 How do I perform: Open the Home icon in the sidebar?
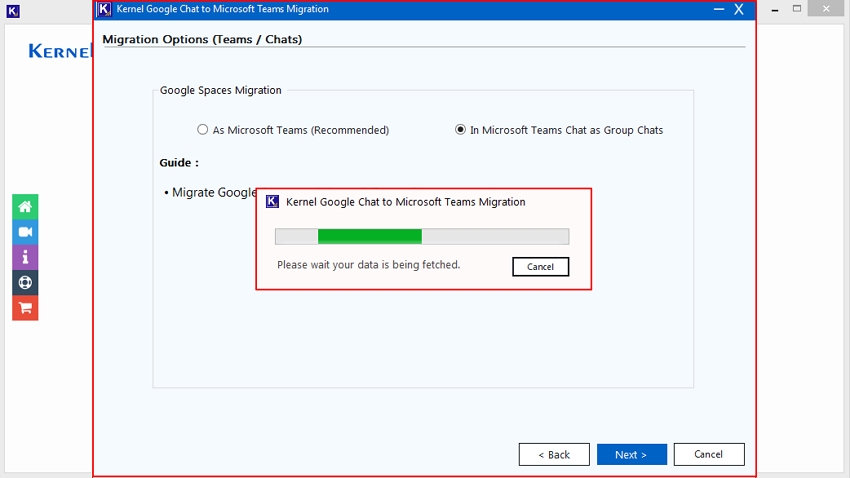[x=25, y=206]
